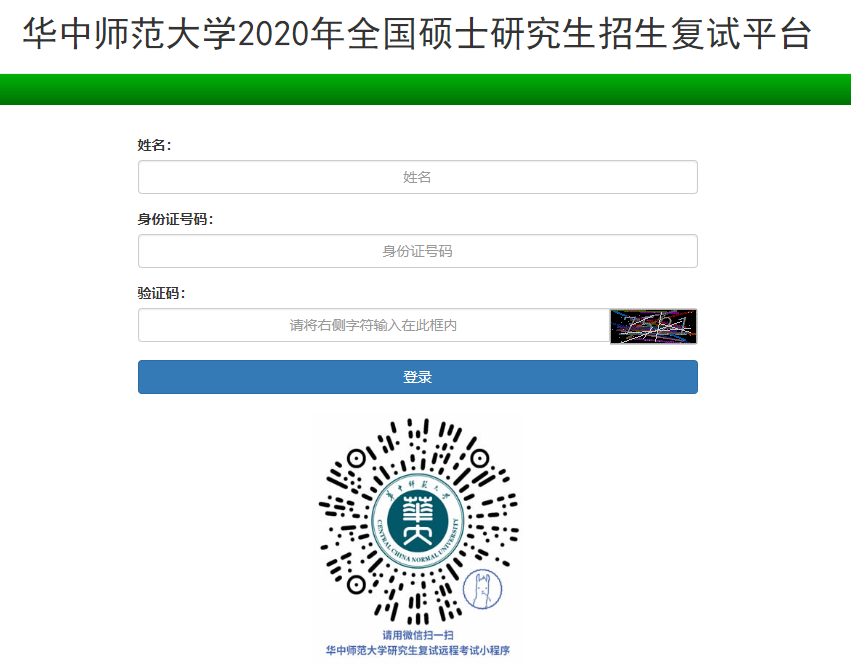Click the page title 华中师范大学2020年全国硕士研究生招生复试平台

(417, 34)
